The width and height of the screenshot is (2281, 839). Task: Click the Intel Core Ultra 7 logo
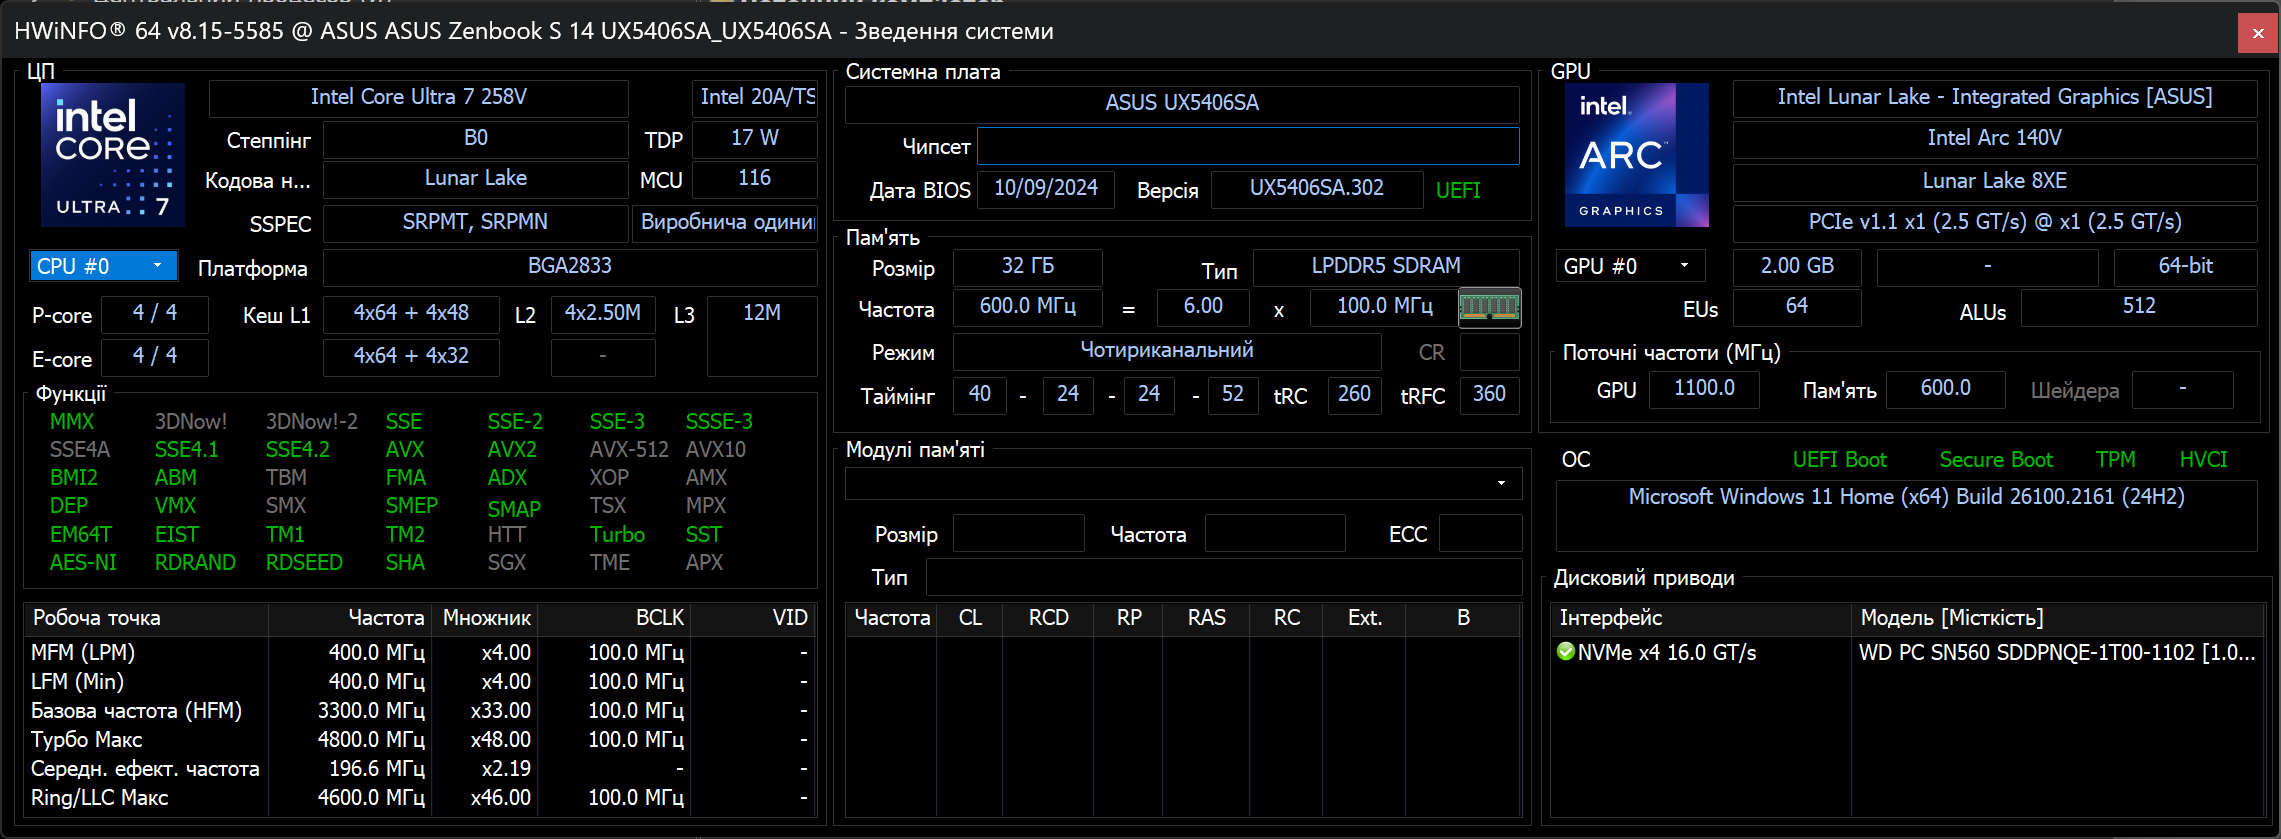113,155
